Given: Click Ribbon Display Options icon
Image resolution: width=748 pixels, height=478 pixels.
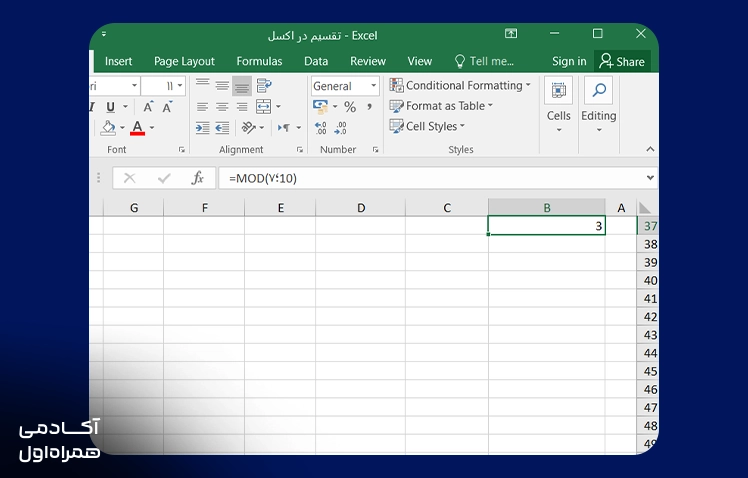Looking at the screenshot, I should (x=511, y=33).
